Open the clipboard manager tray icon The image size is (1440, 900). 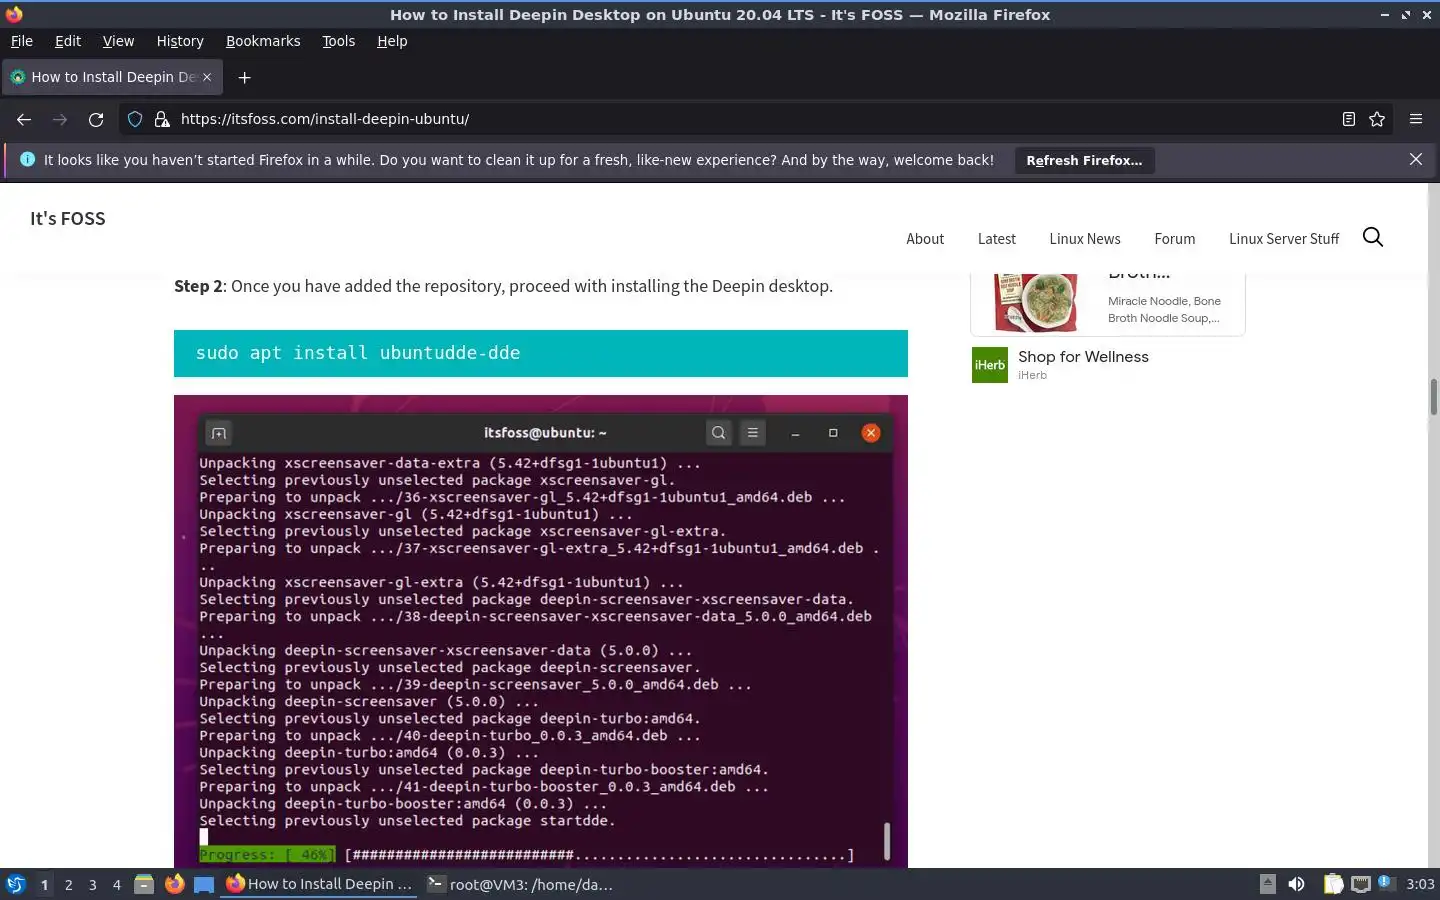tap(1333, 884)
